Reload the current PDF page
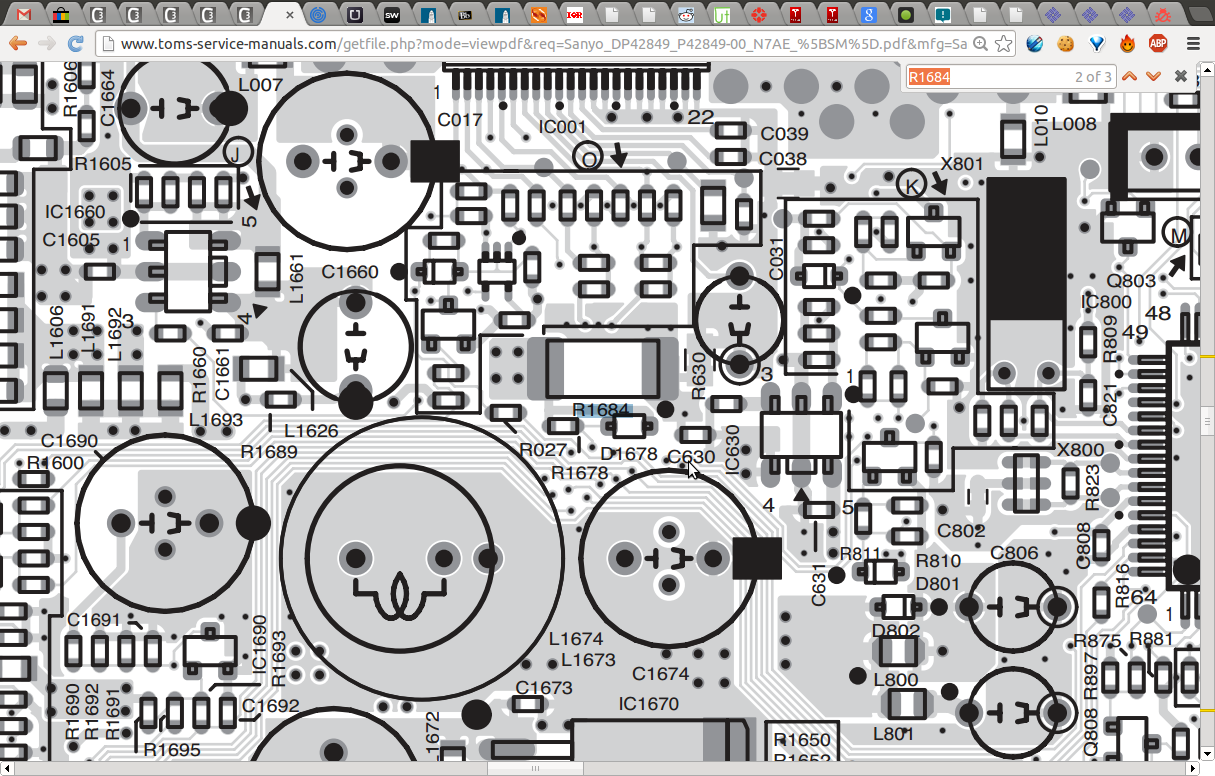 point(75,44)
